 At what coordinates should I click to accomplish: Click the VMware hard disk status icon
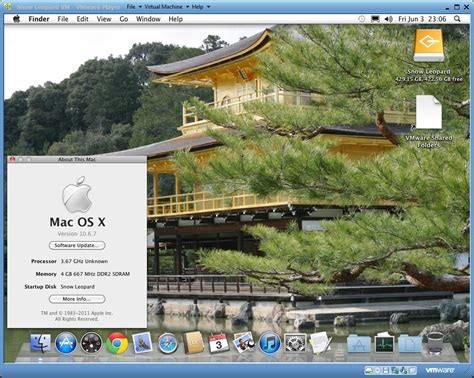(x=368, y=370)
